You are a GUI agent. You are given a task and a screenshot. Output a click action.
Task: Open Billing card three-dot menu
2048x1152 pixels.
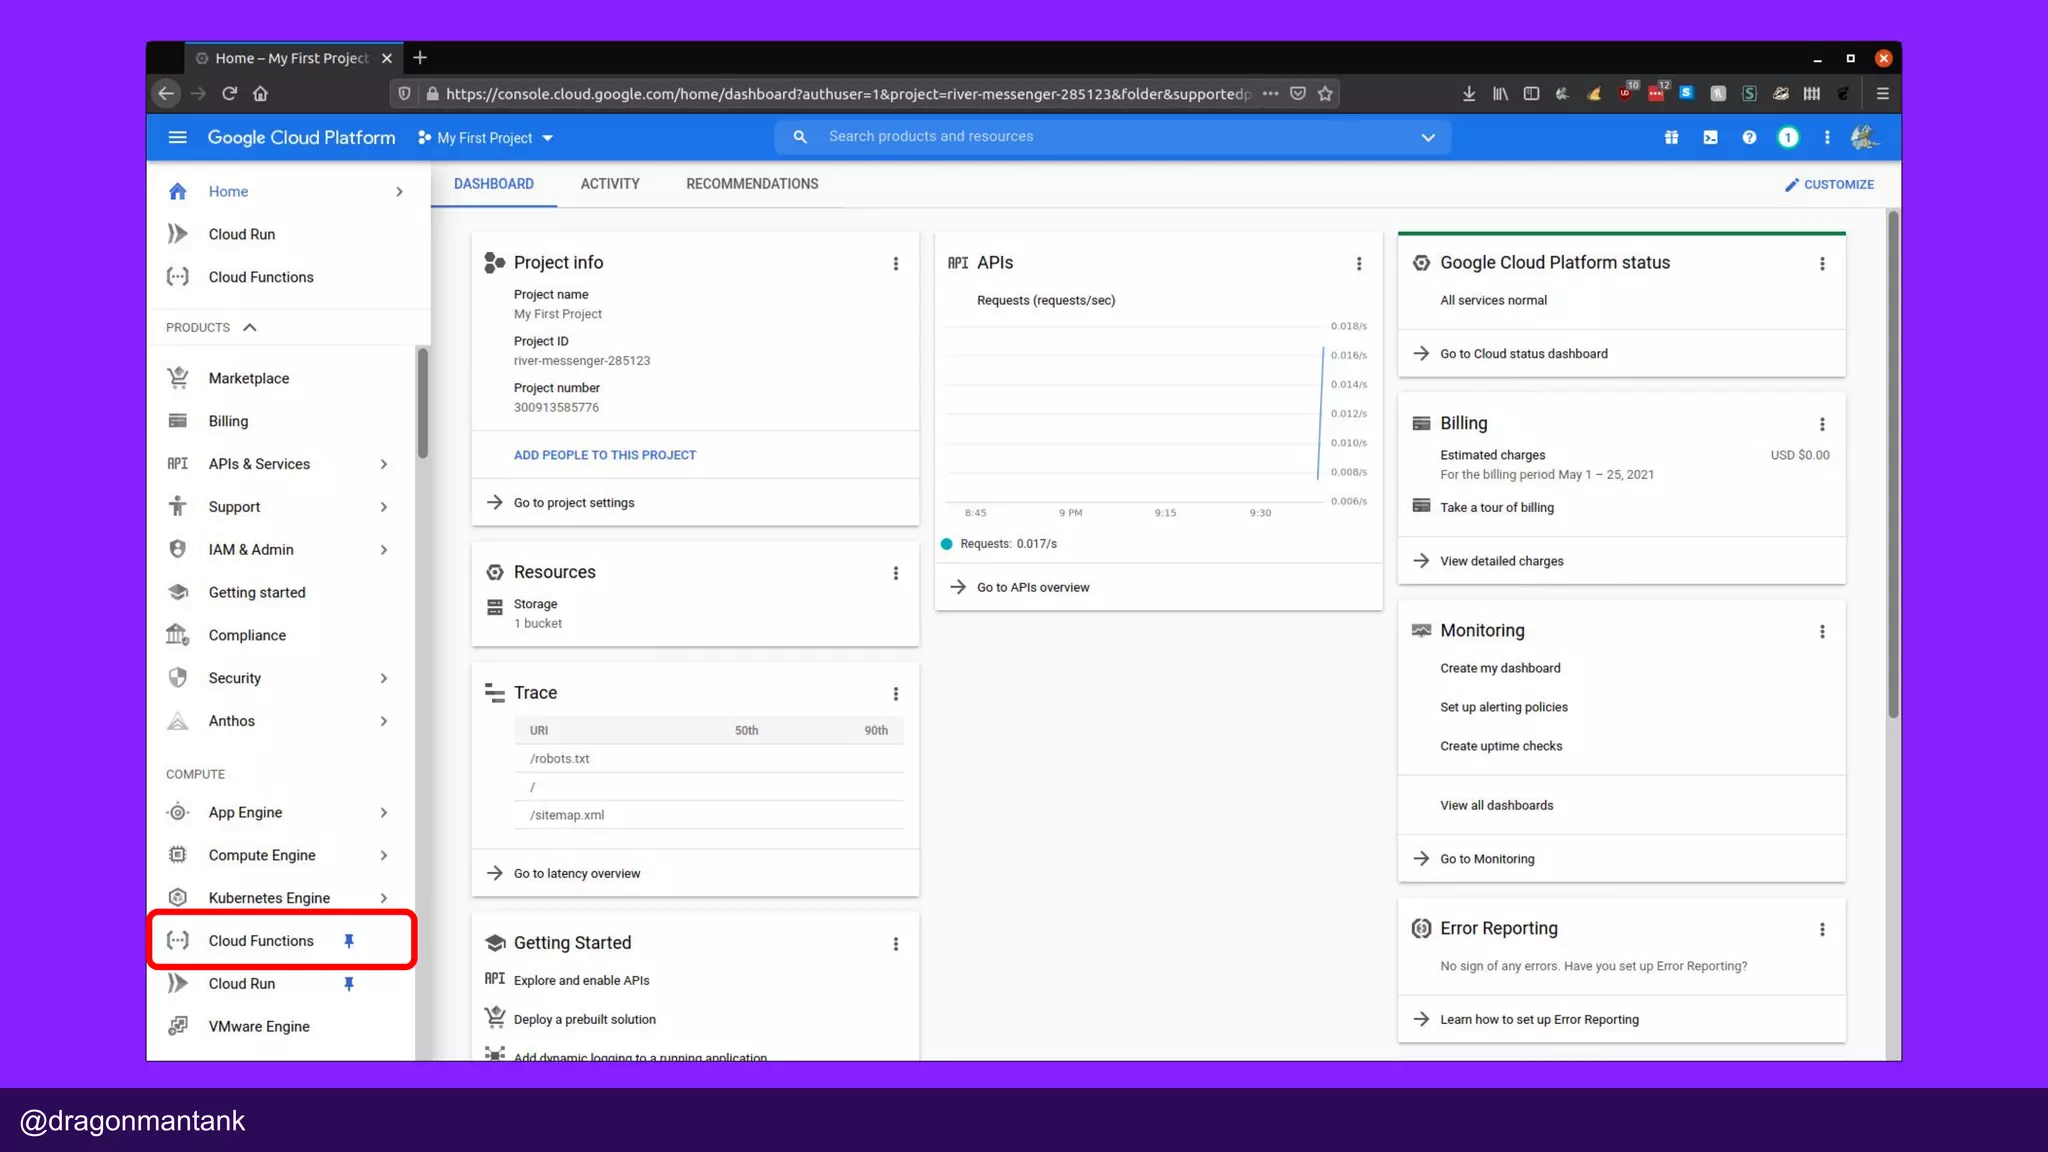(1822, 424)
